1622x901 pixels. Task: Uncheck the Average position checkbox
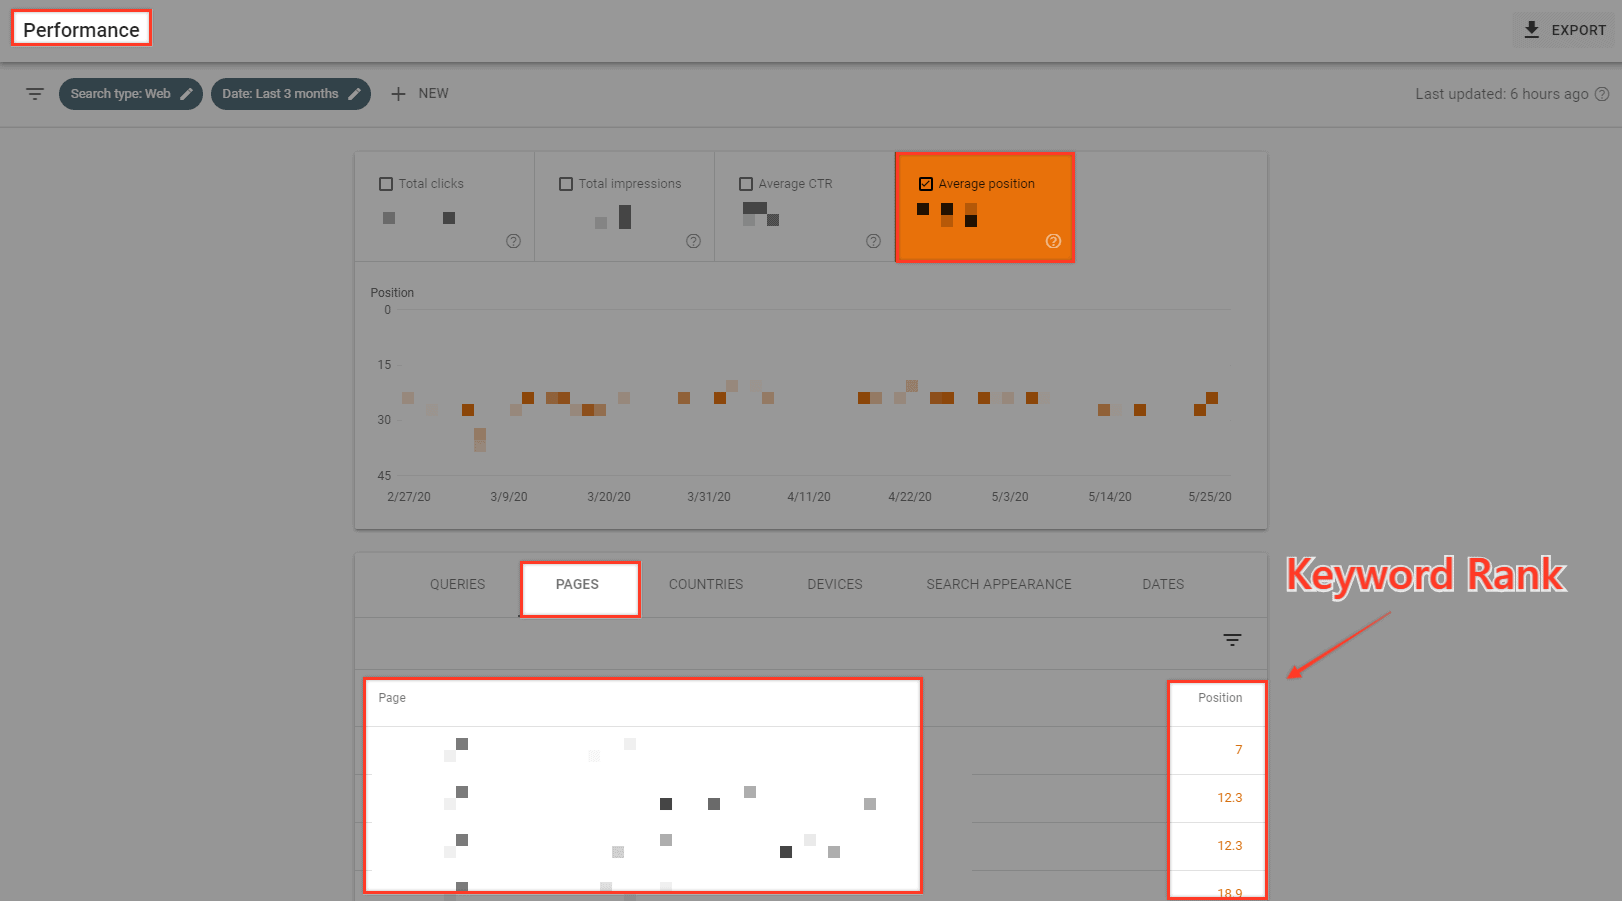926,184
